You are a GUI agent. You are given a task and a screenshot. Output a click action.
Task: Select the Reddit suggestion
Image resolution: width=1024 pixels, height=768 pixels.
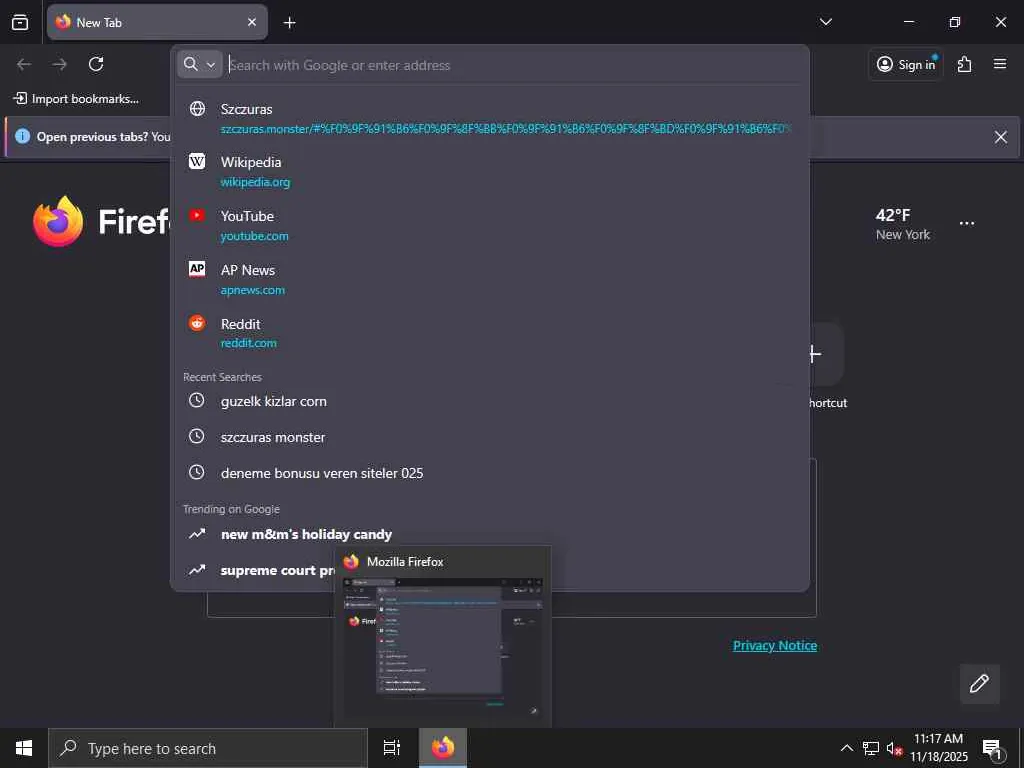[489, 332]
